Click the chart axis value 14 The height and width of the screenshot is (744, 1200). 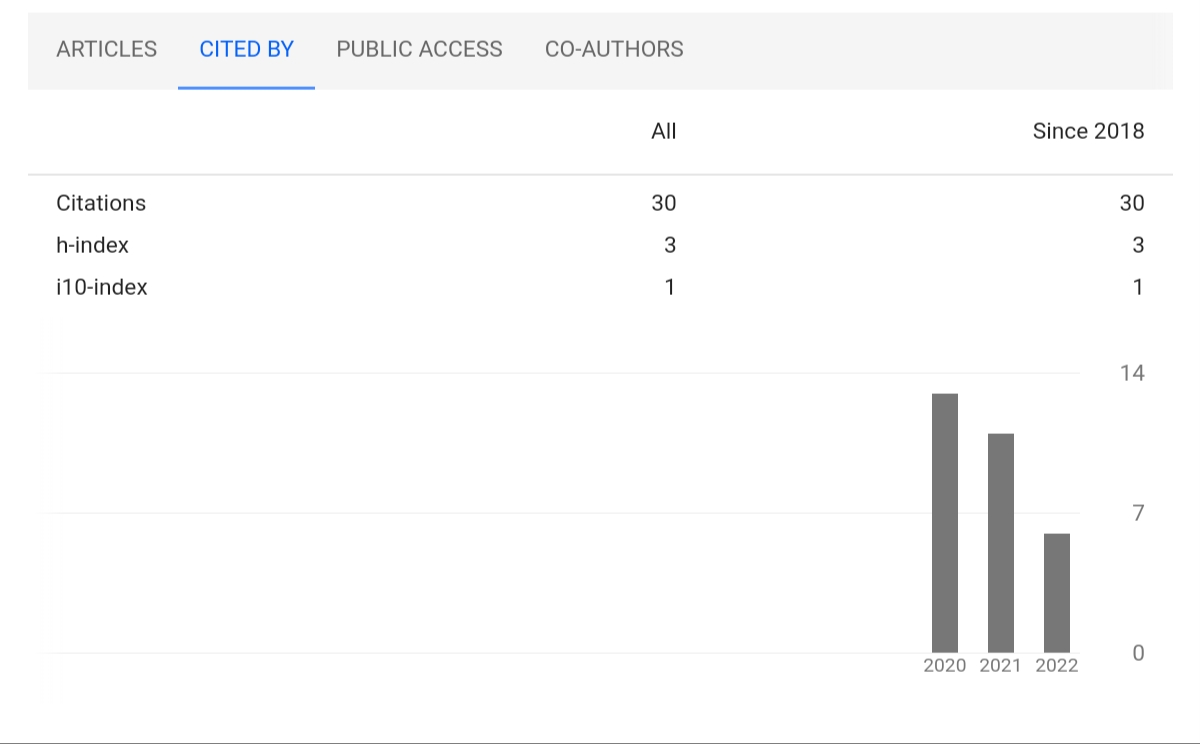(1132, 373)
